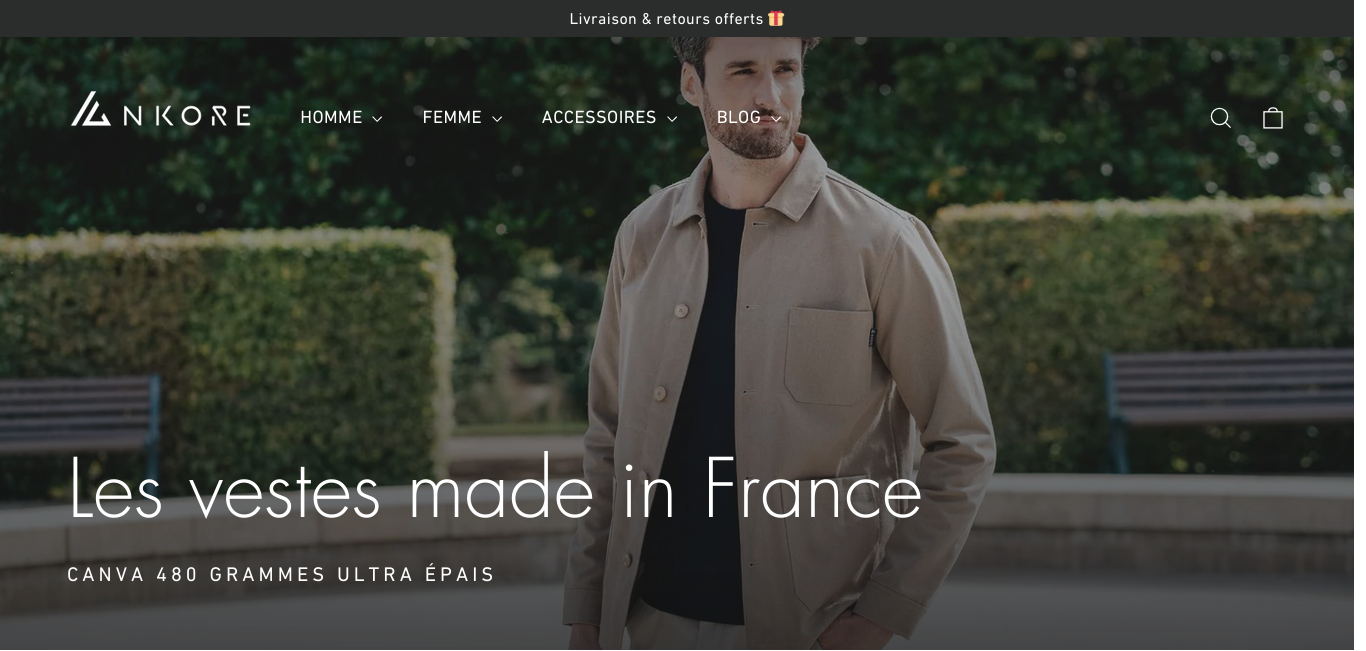This screenshot has height=651, width=1366.
Task: Click the jacket's chest pocket in hero photo
Action: (x=829, y=356)
